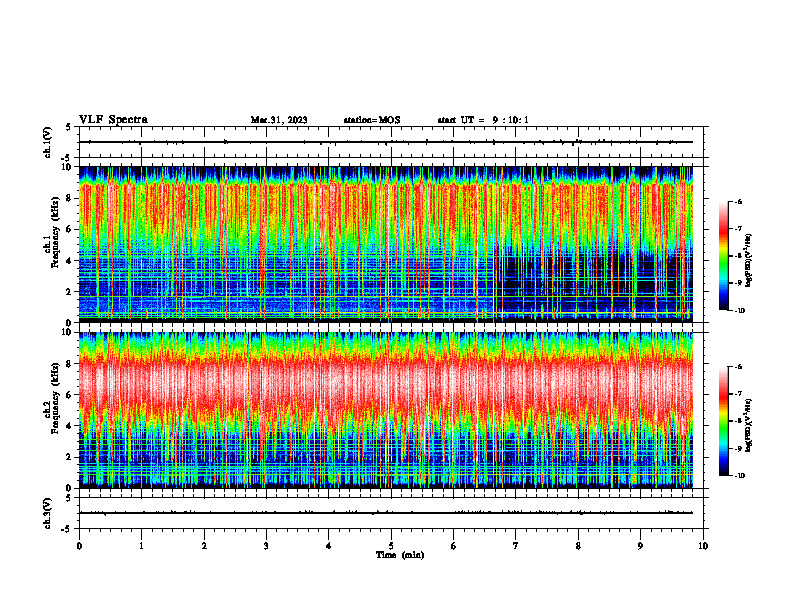Viewport: 792px width, 612px height.
Task: Click the ch.1 spectrogram color scale bar
Action: (724, 256)
